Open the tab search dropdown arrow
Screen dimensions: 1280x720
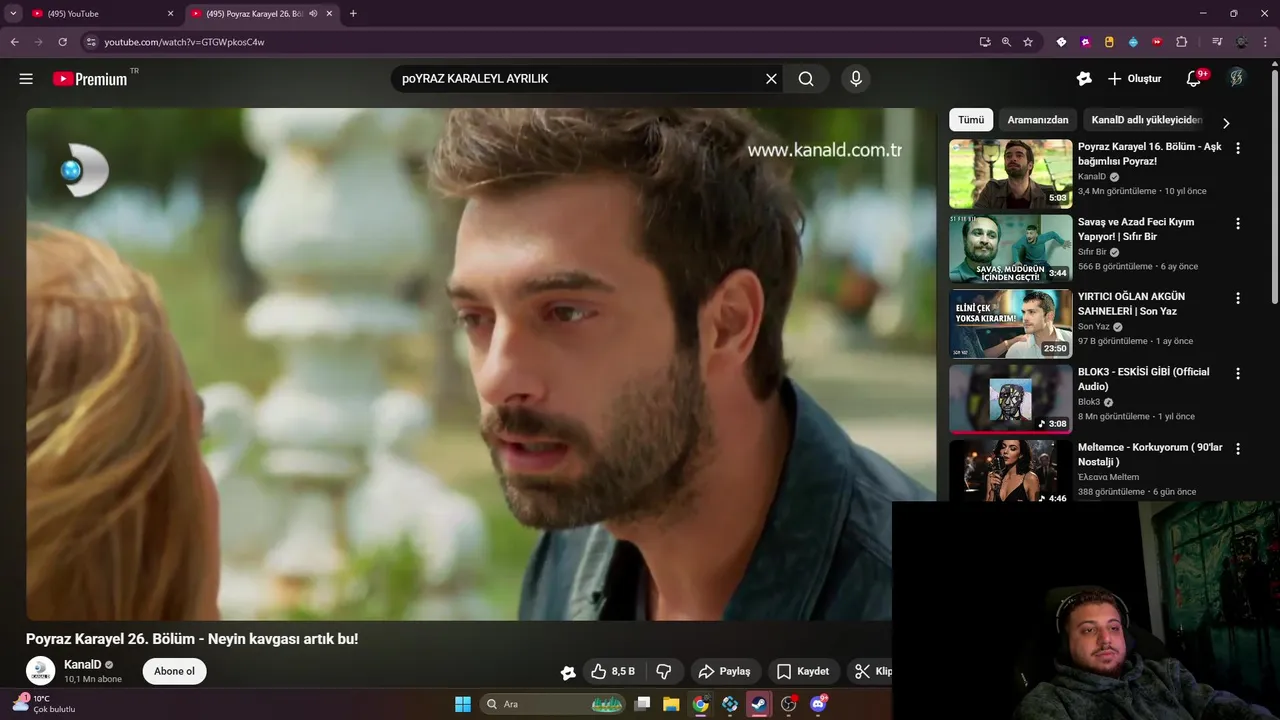(x=13, y=14)
